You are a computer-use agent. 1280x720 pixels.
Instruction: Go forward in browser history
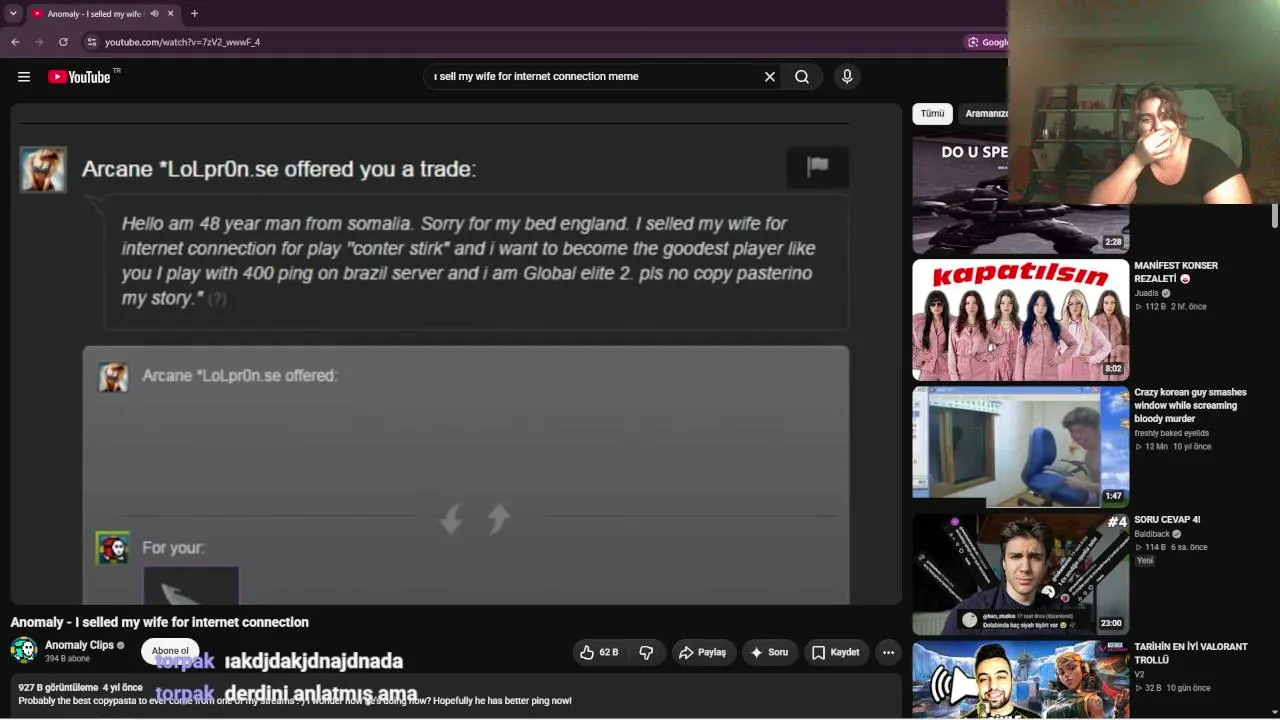click(x=39, y=42)
